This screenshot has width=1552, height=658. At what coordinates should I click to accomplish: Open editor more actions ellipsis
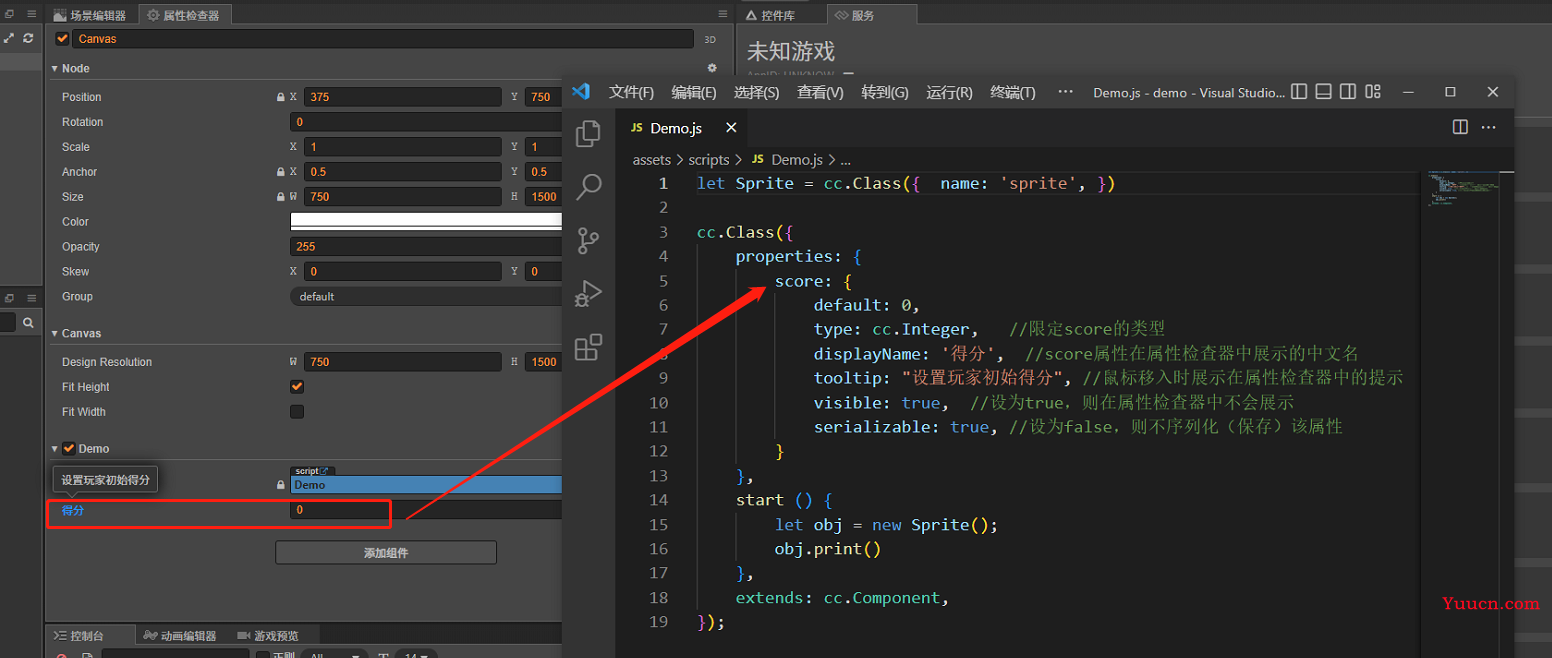(1489, 128)
